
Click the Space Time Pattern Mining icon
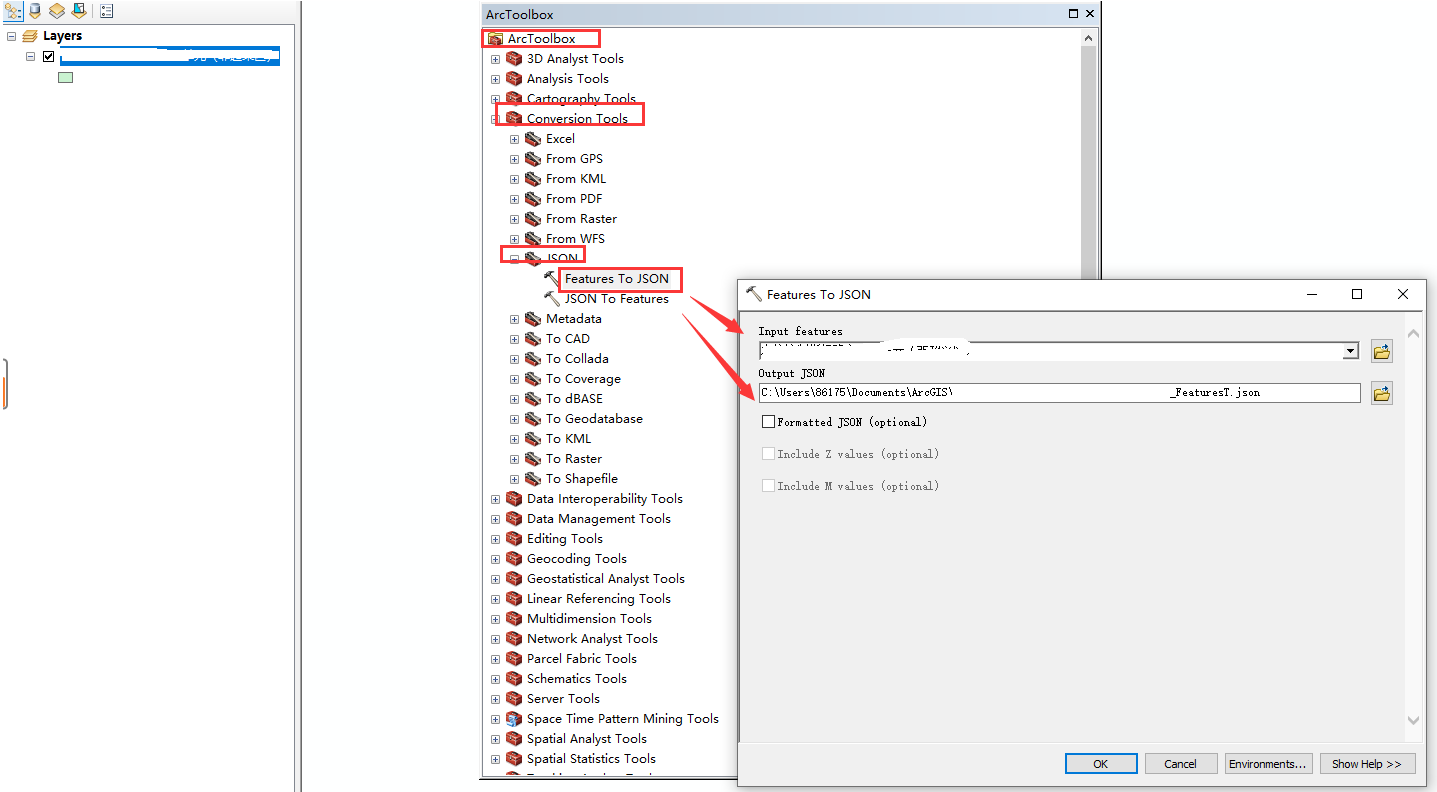coord(514,719)
